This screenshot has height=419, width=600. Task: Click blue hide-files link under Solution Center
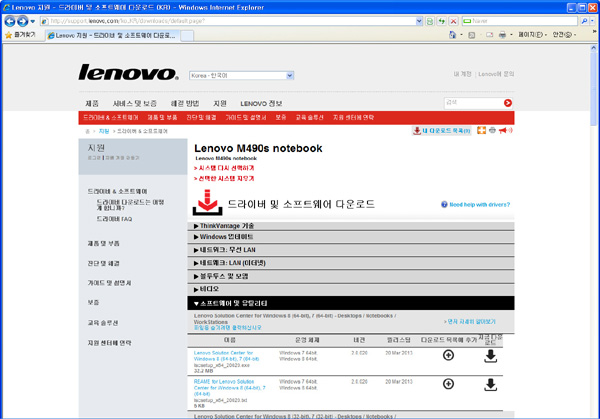coord(228,328)
